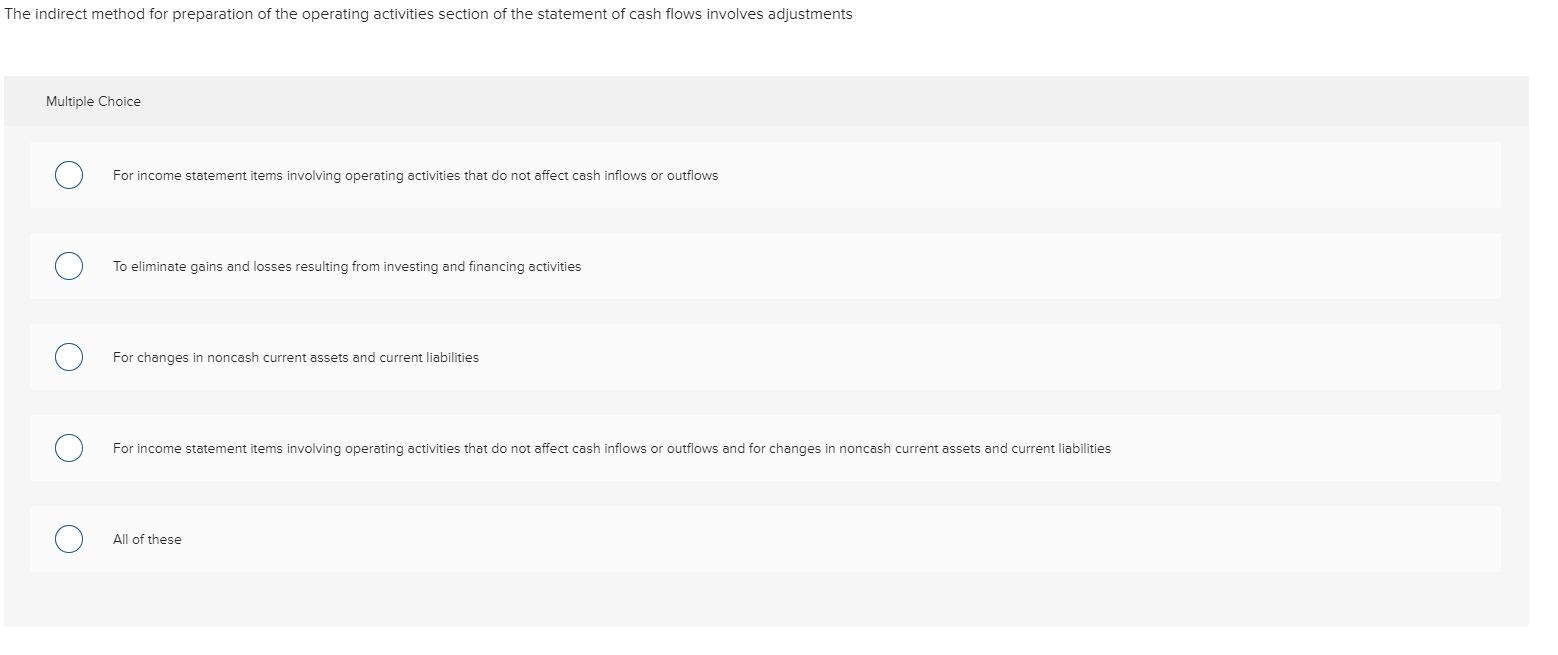Select the answer about noncash current liabilities changes
This screenshot has height=655, width=1558.
click(x=296, y=357)
